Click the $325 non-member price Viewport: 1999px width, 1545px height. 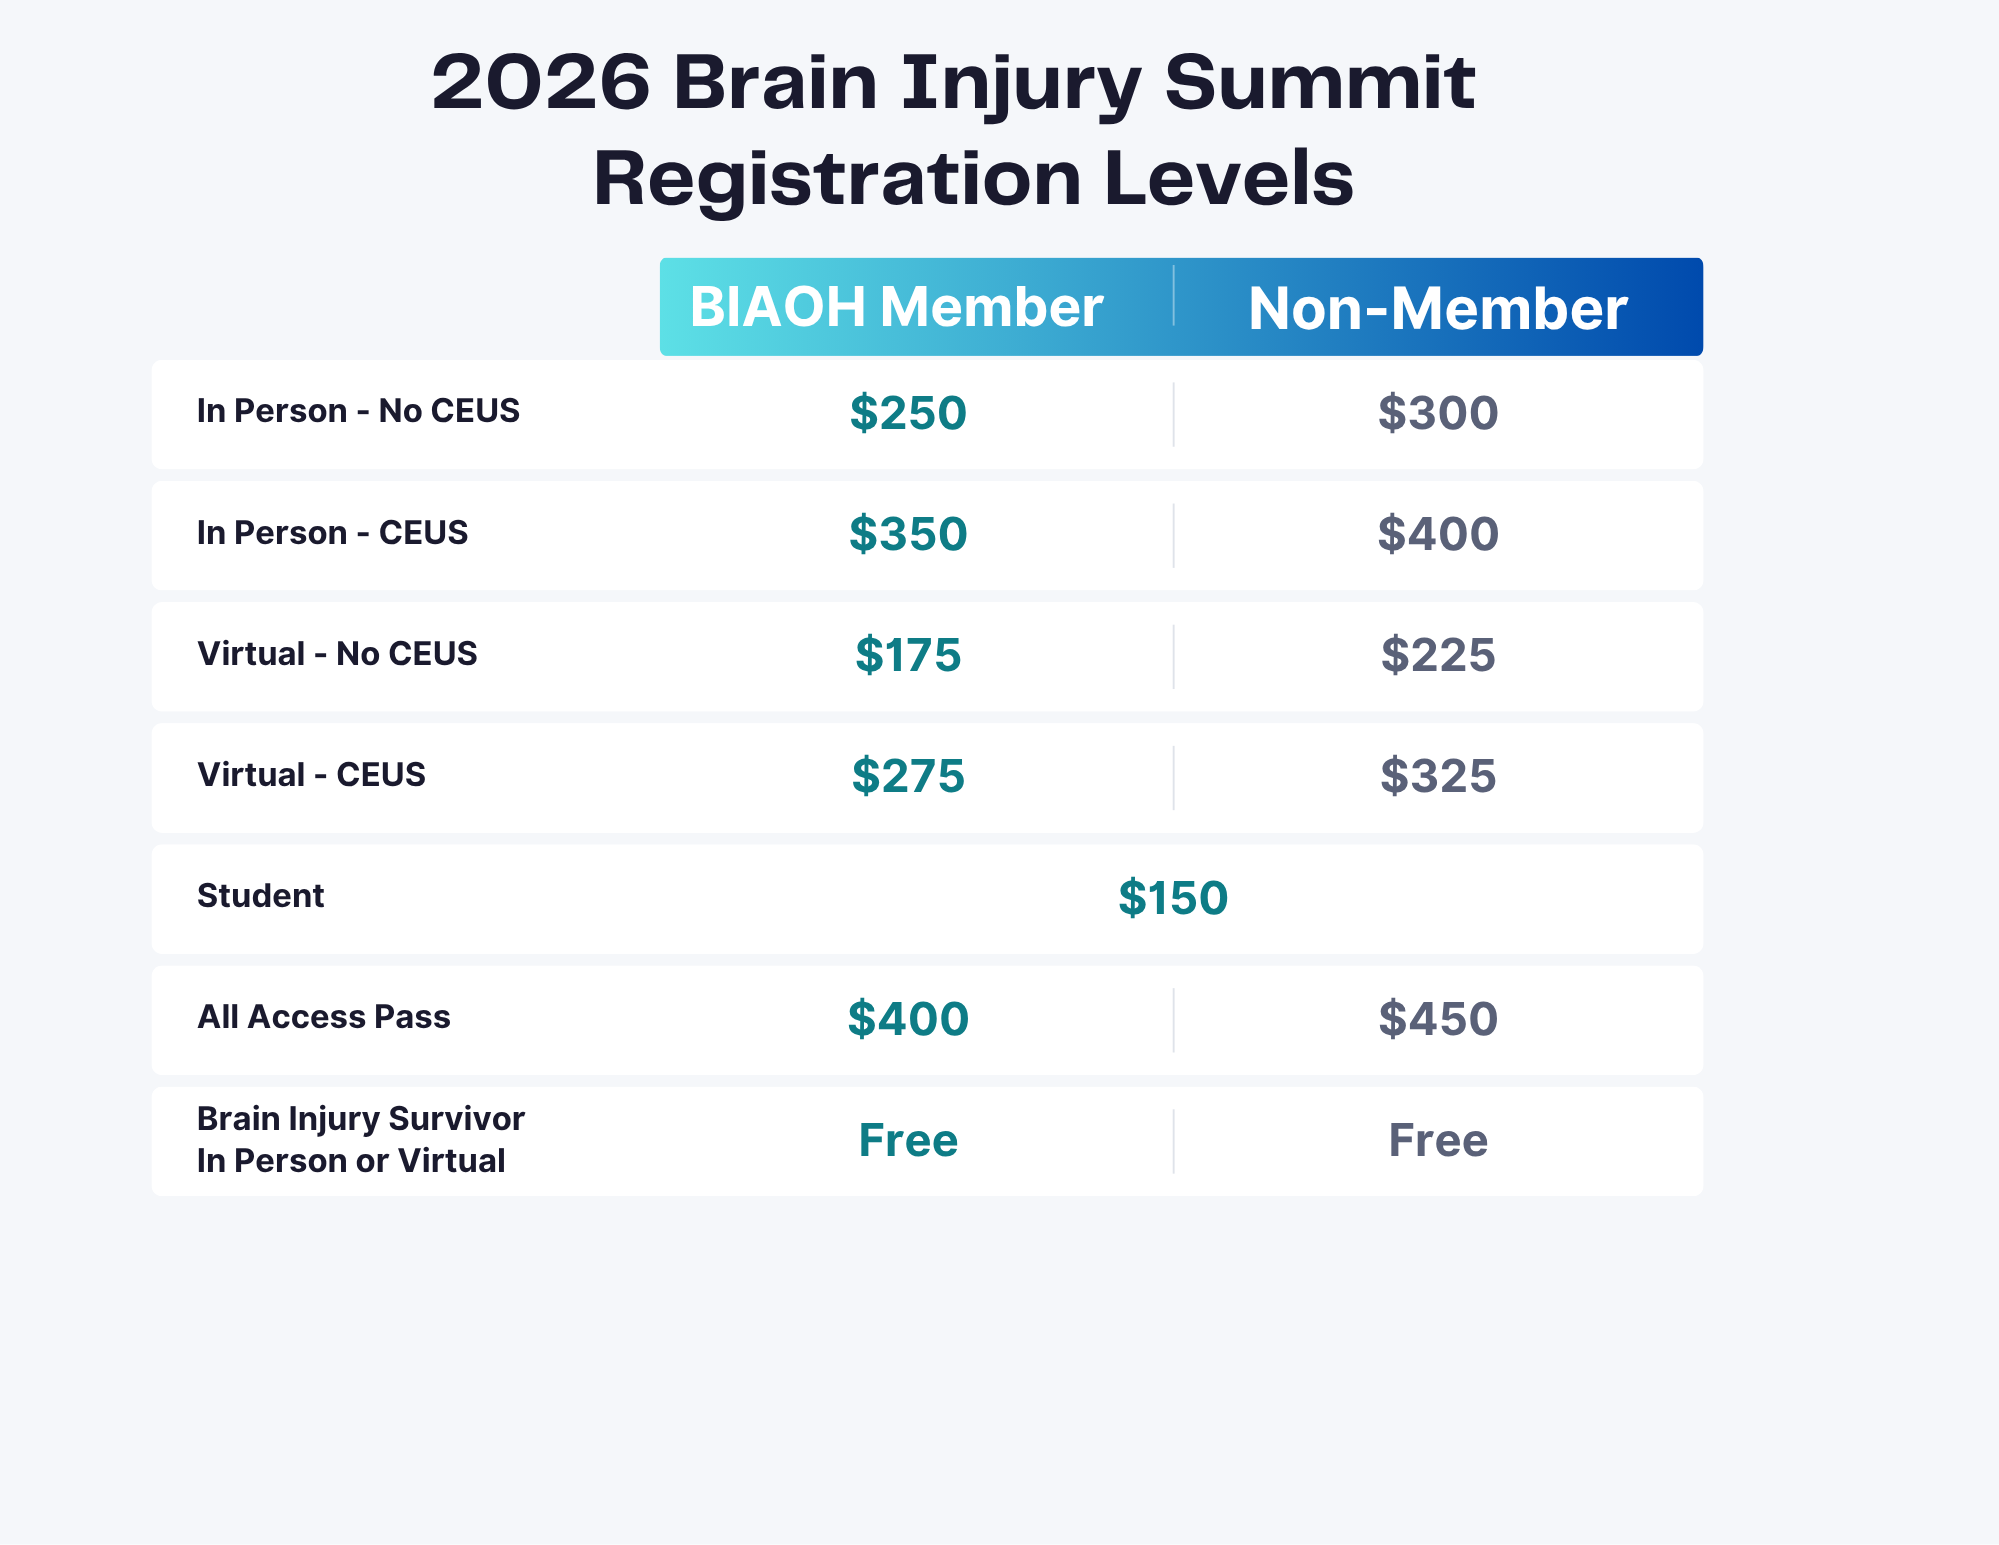click(1438, 776)
